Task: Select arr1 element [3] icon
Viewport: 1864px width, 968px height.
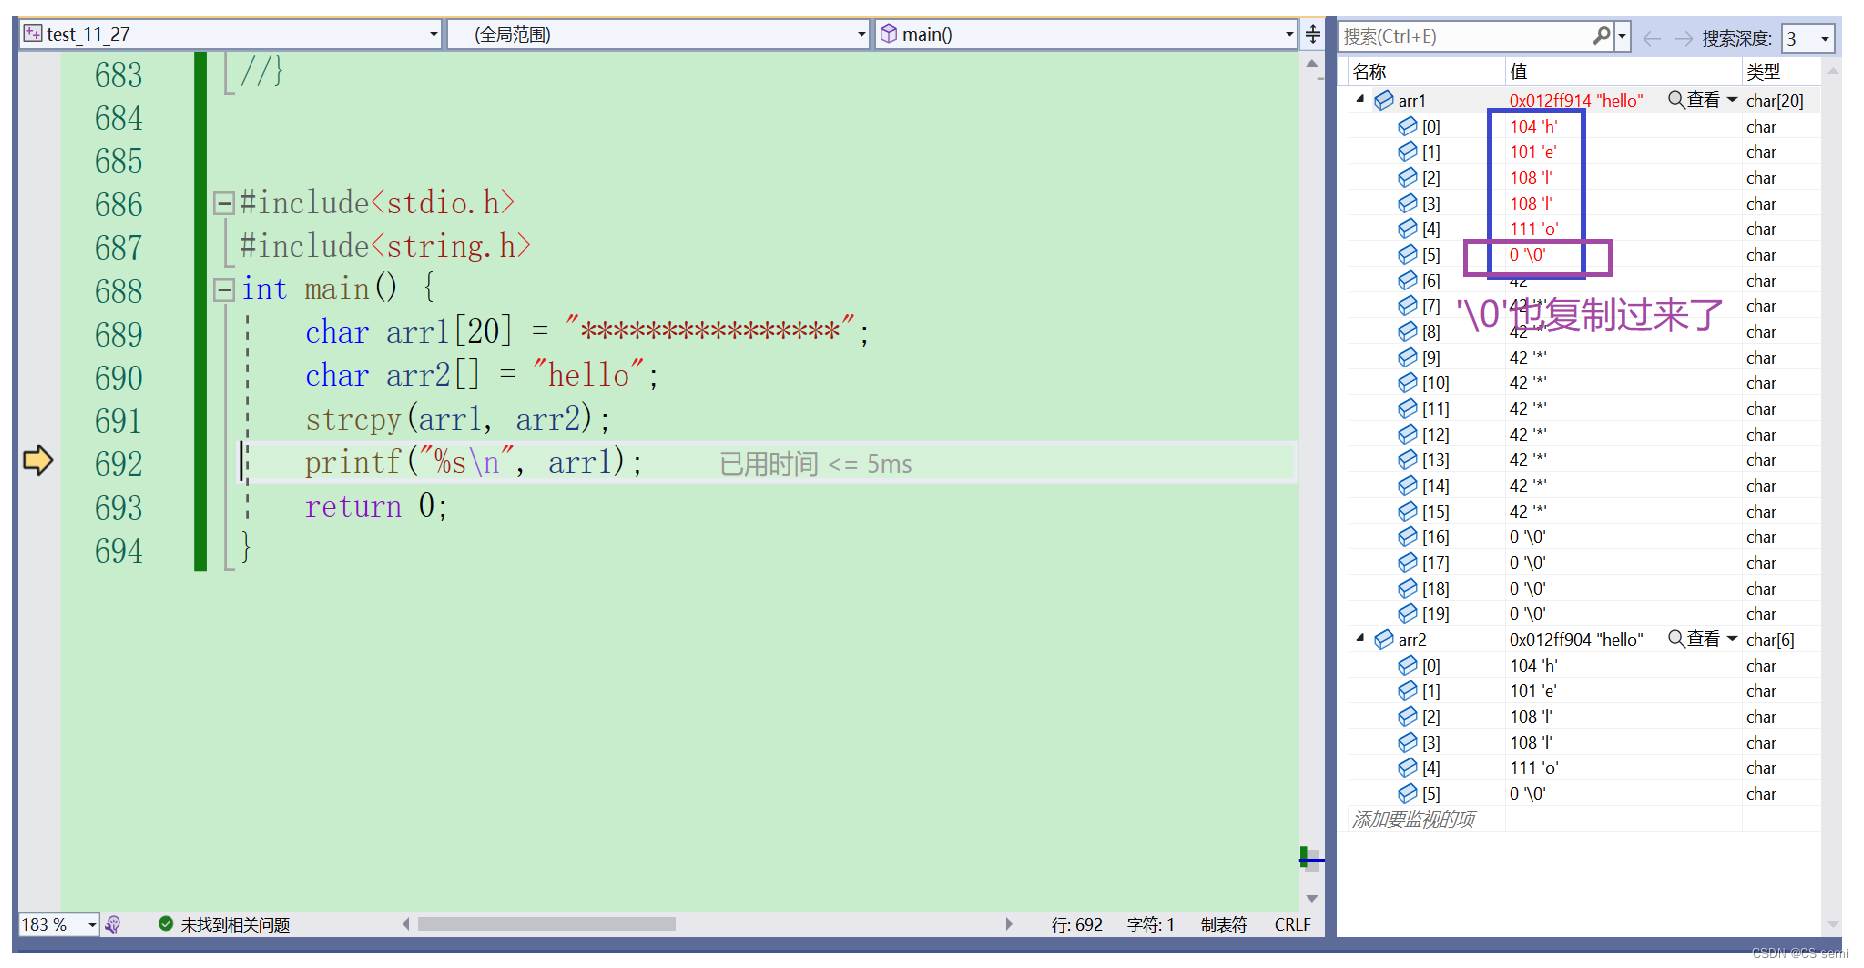Action: click(x=1408, y=203)
